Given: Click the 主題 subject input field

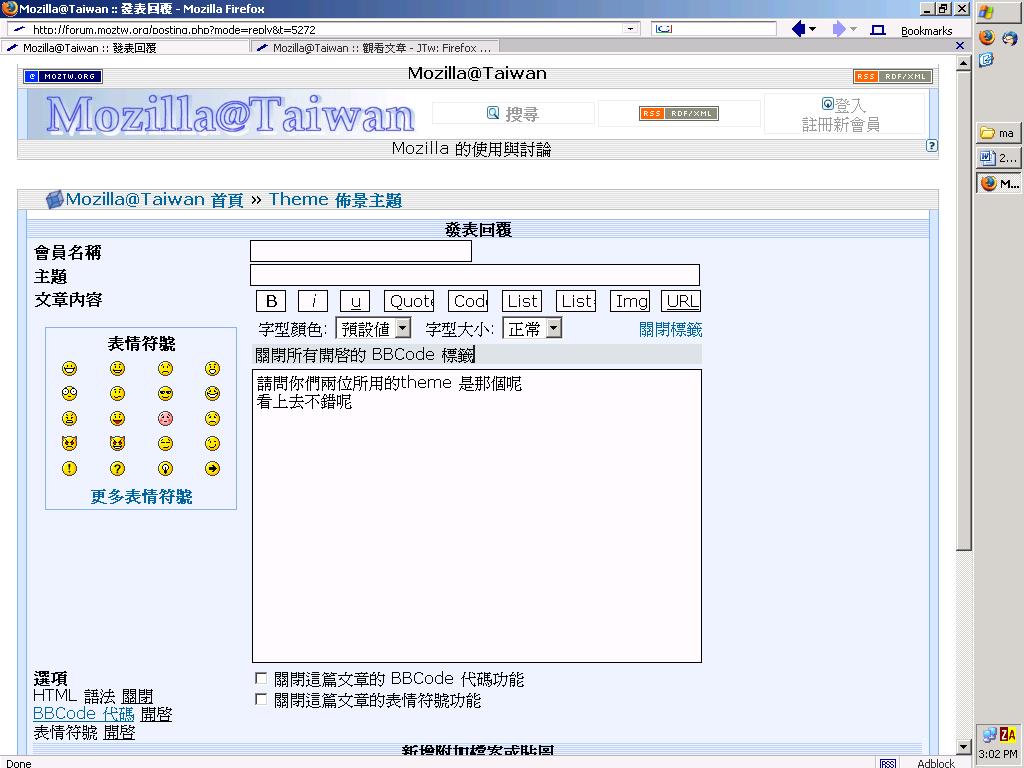Looking at the screenshot, I should [x=475, y=275].
